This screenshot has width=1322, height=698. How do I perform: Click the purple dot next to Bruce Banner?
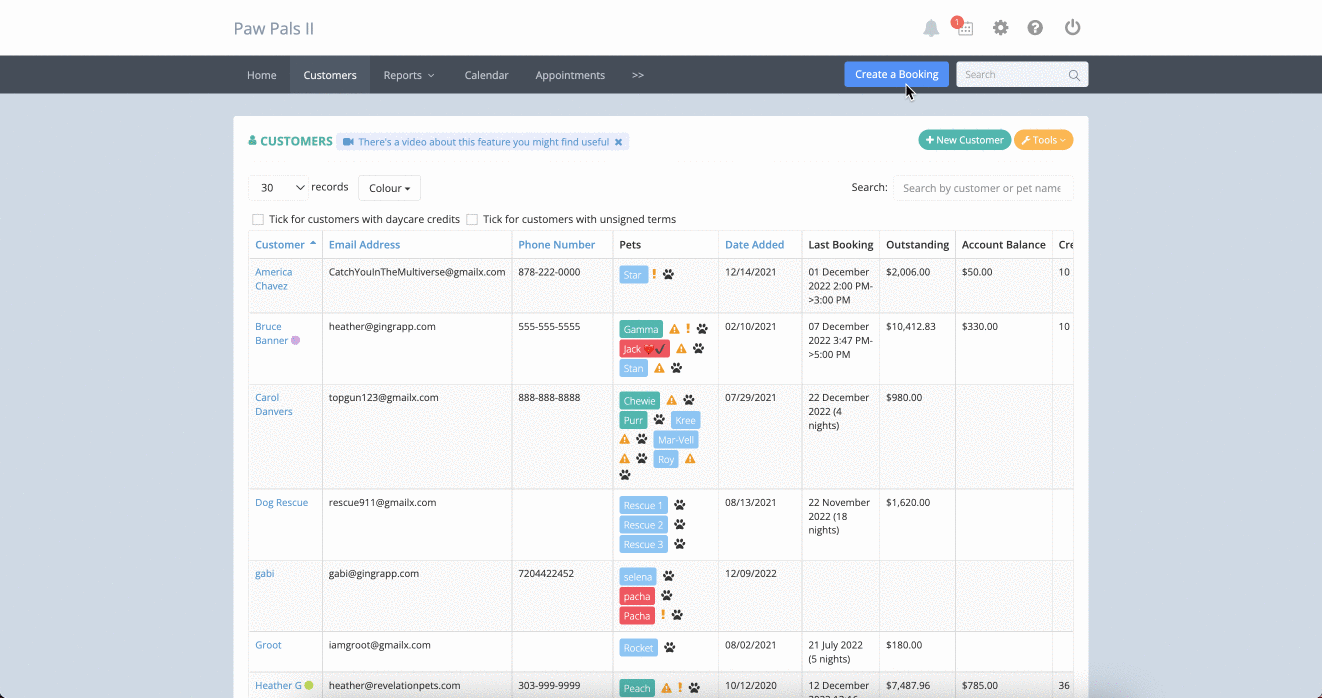click(295, 341)
